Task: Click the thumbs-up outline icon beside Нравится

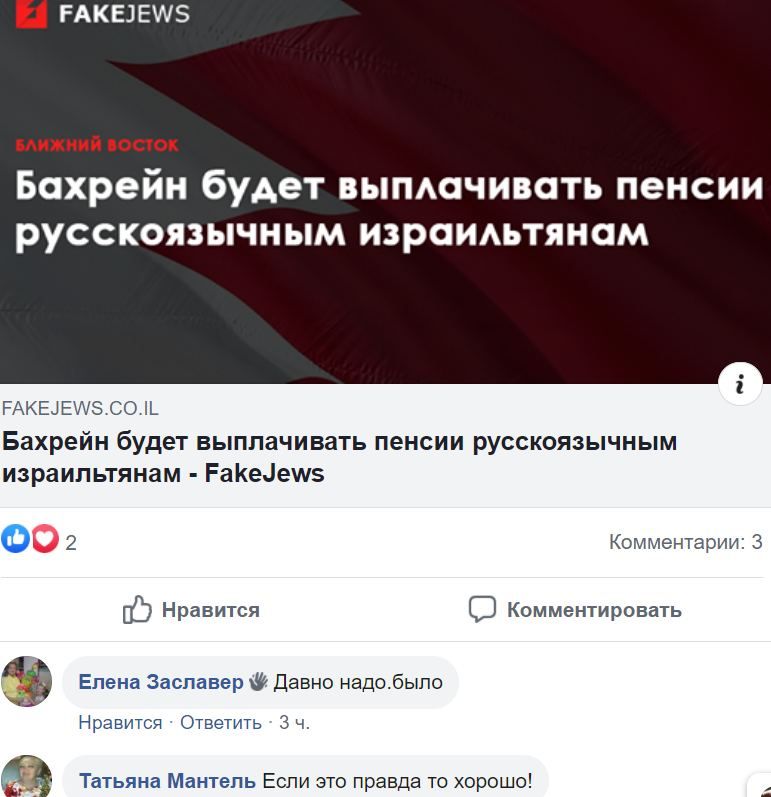Action: [137, 609]
